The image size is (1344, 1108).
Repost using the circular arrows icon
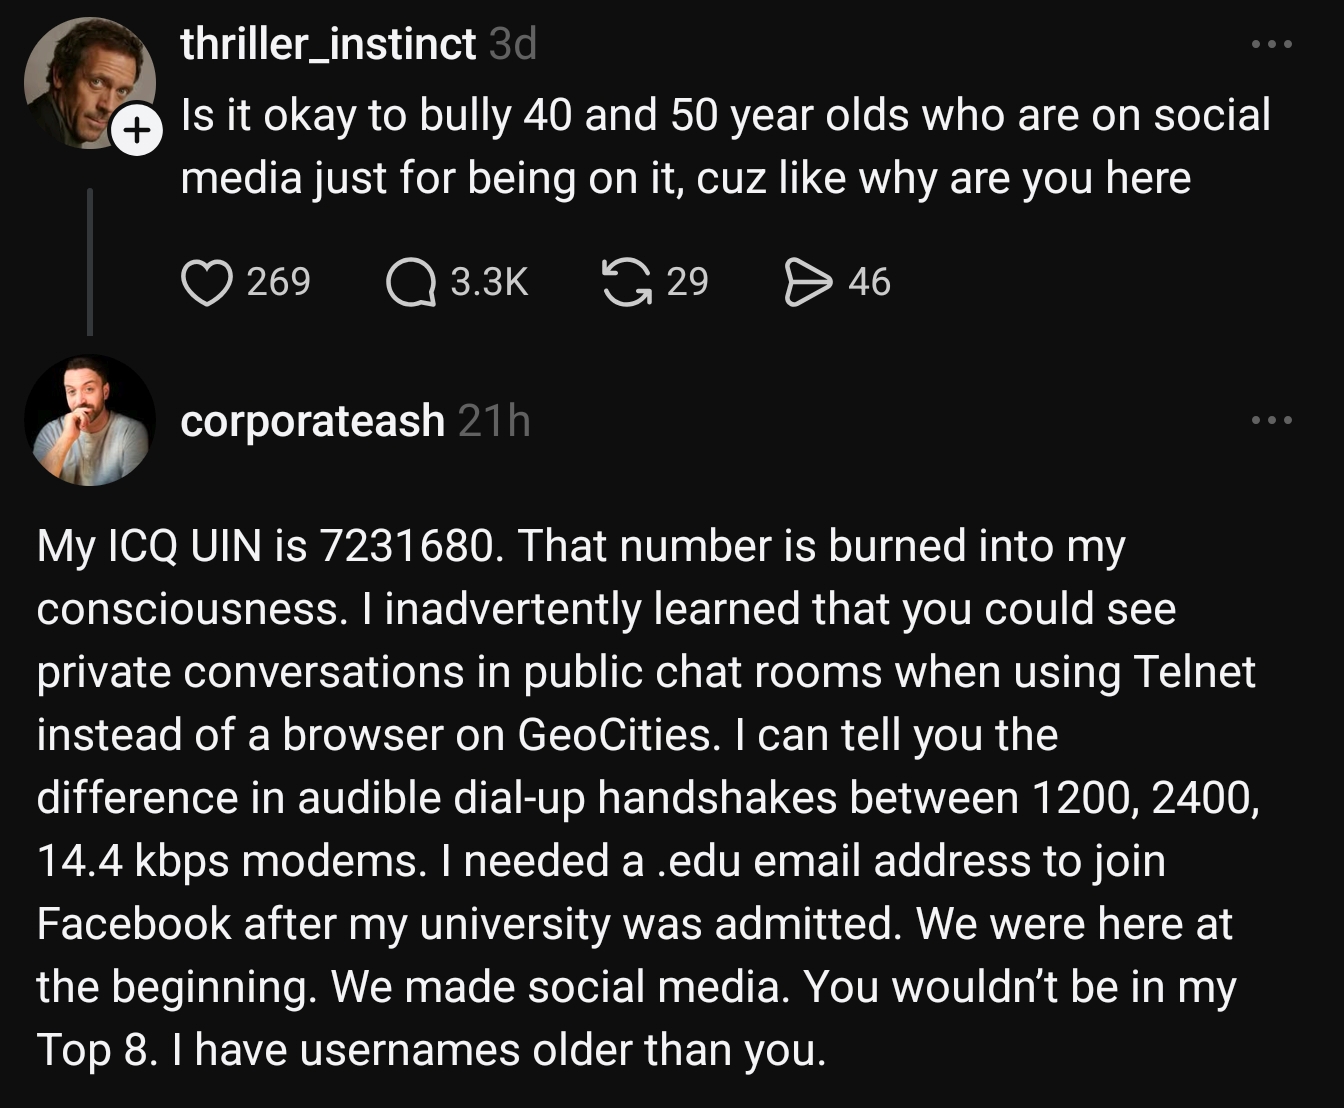pos(625,282)
